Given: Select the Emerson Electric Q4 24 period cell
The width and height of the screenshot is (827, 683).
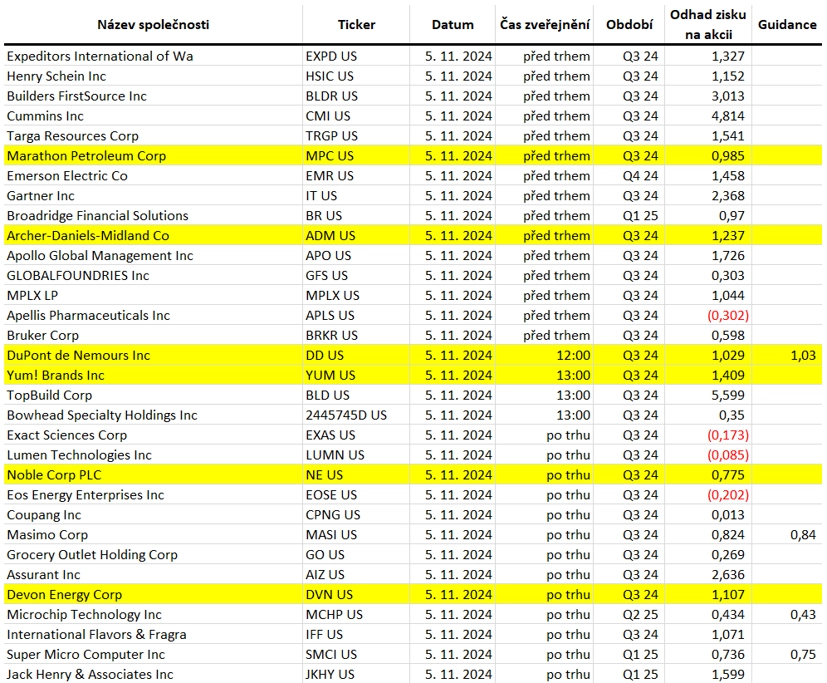Looking at the screenshot, I should [640, 176].
